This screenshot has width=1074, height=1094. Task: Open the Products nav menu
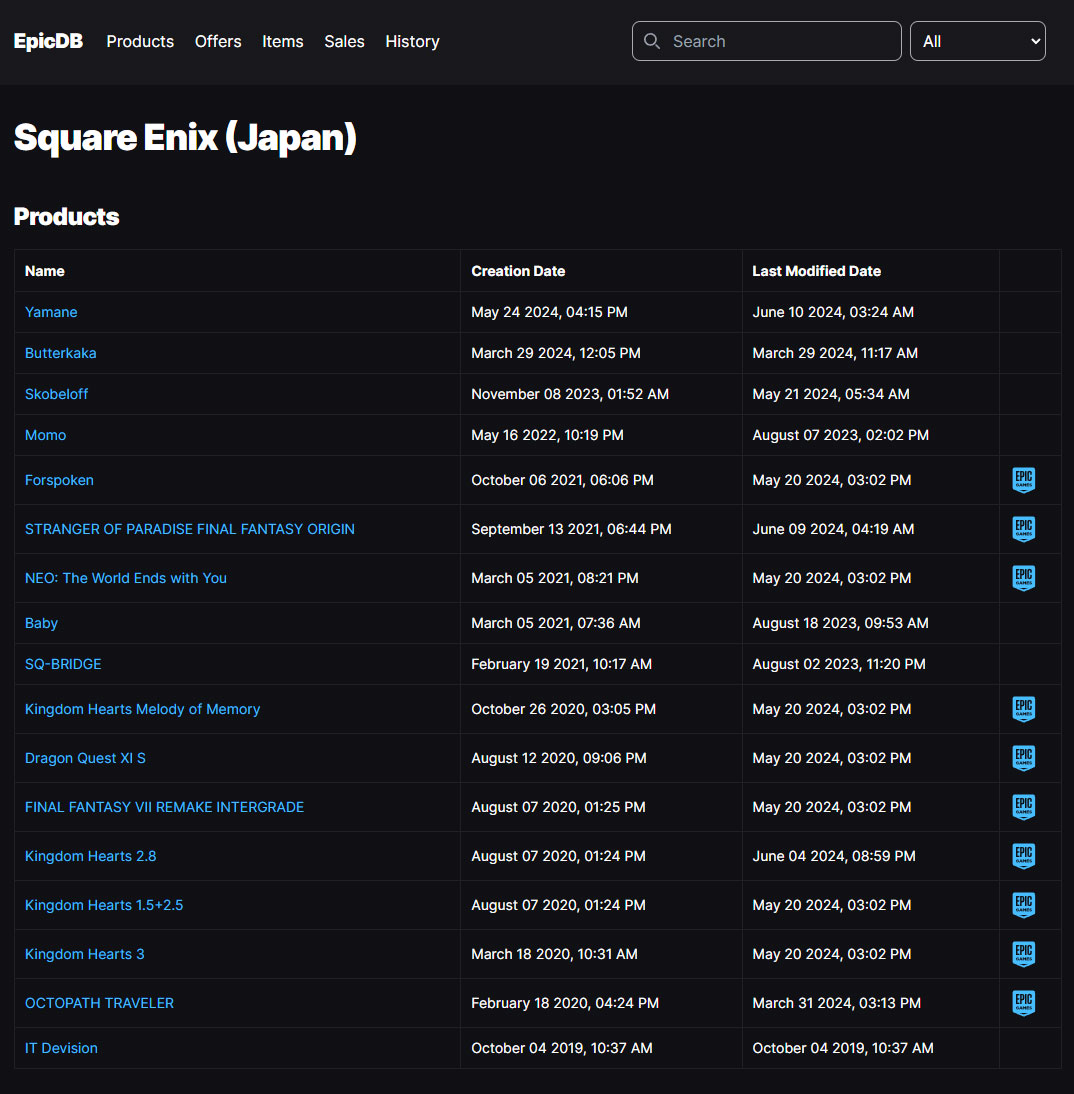[140, 41]
